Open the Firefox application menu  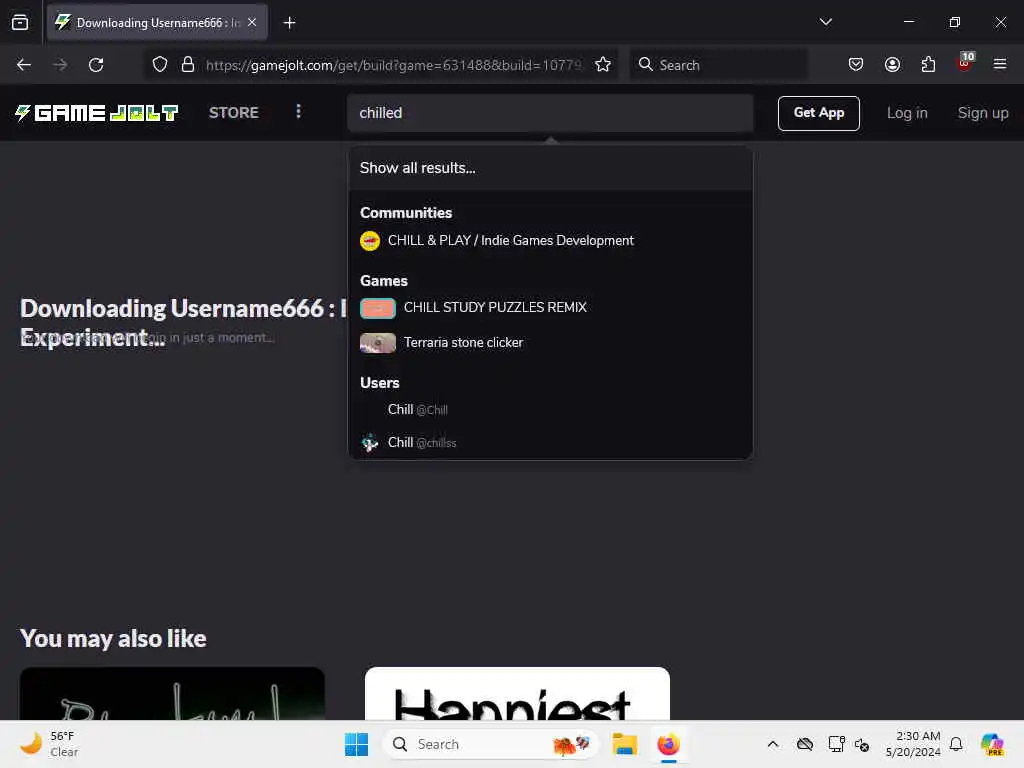1000,65
